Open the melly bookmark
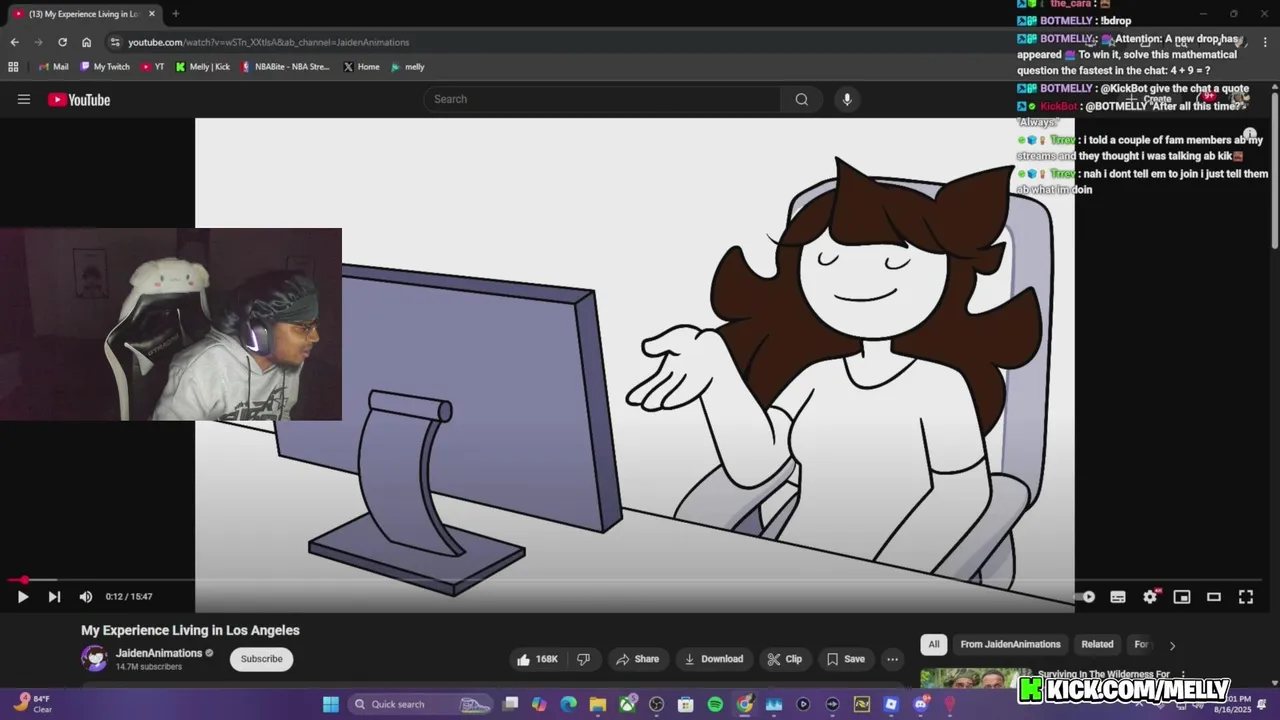The image size is (1280, 720). coord(408,67)
